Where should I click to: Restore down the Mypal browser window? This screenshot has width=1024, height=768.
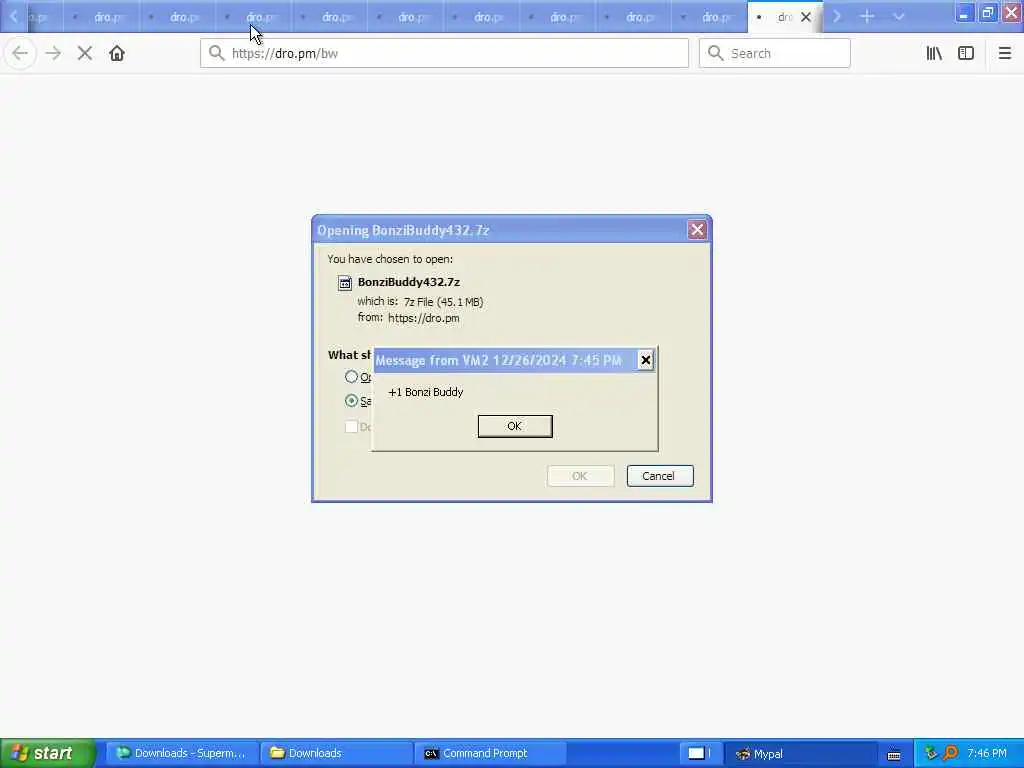(x=987, y=13)
